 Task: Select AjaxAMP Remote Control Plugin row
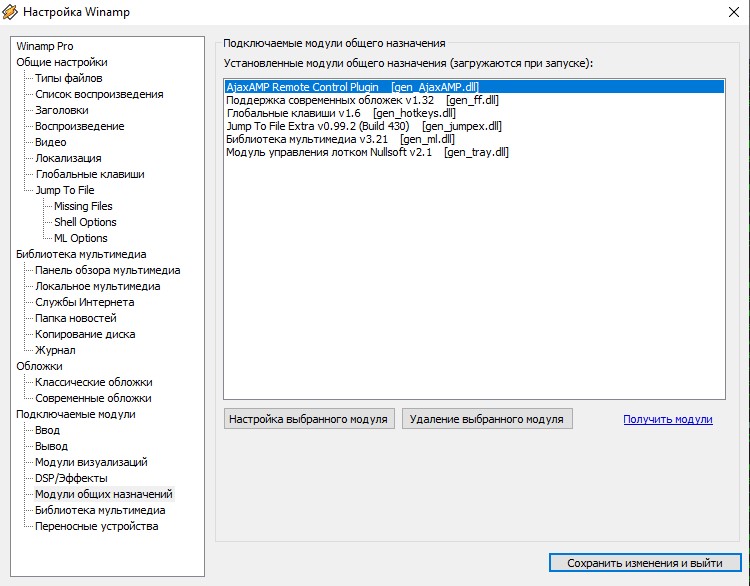tap(474, 87)
